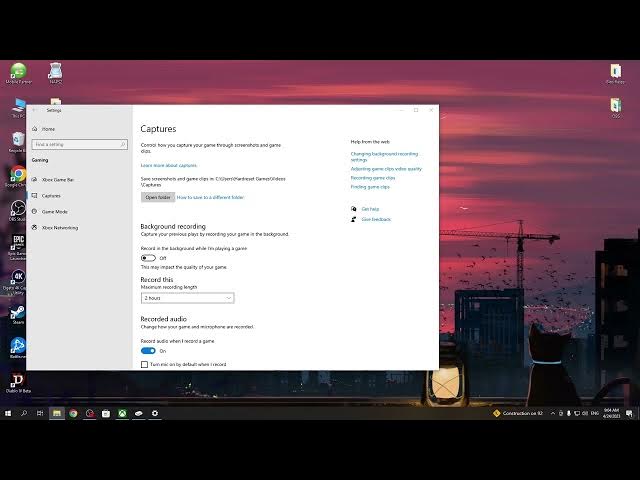Viewport: 640px width, 480px height.
Task: Open the Xbox app on the taskbar
Action: (122, 413)
